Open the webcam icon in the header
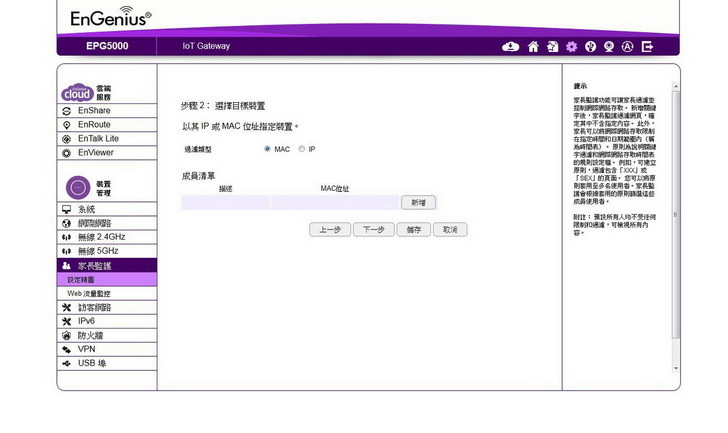The width and height of the screenshot is (728, 433). [x=608, y=46]
